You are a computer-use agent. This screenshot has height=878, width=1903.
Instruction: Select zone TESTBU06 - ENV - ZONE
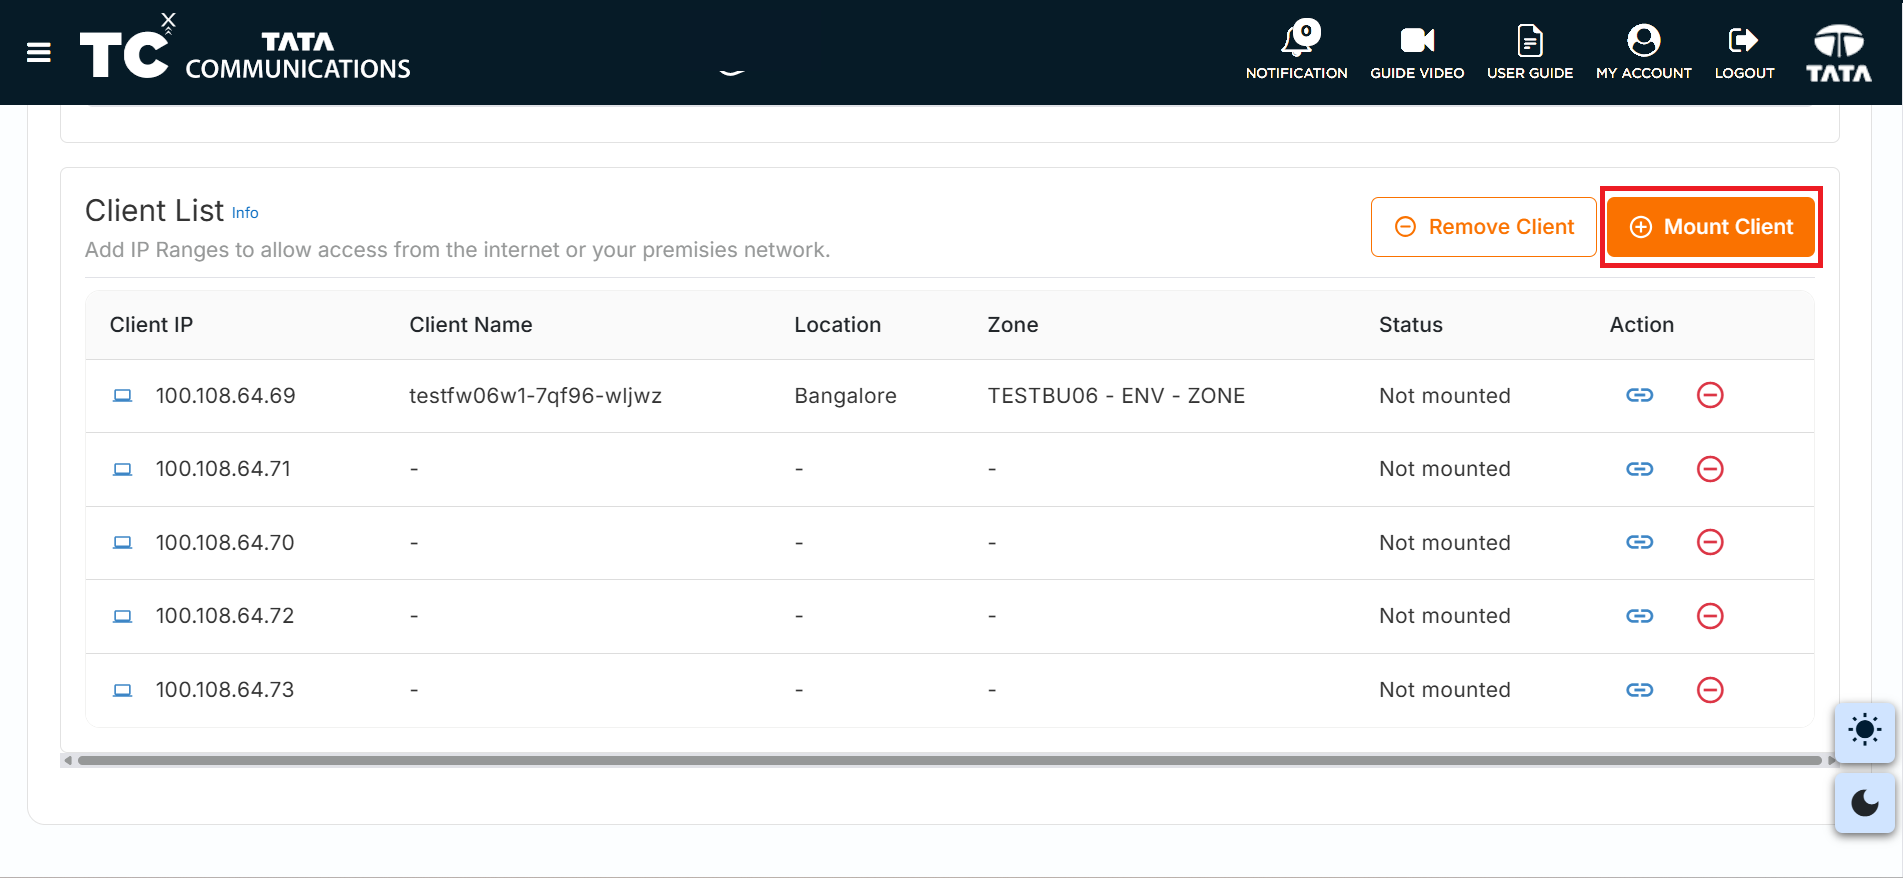coord(1117,396)
